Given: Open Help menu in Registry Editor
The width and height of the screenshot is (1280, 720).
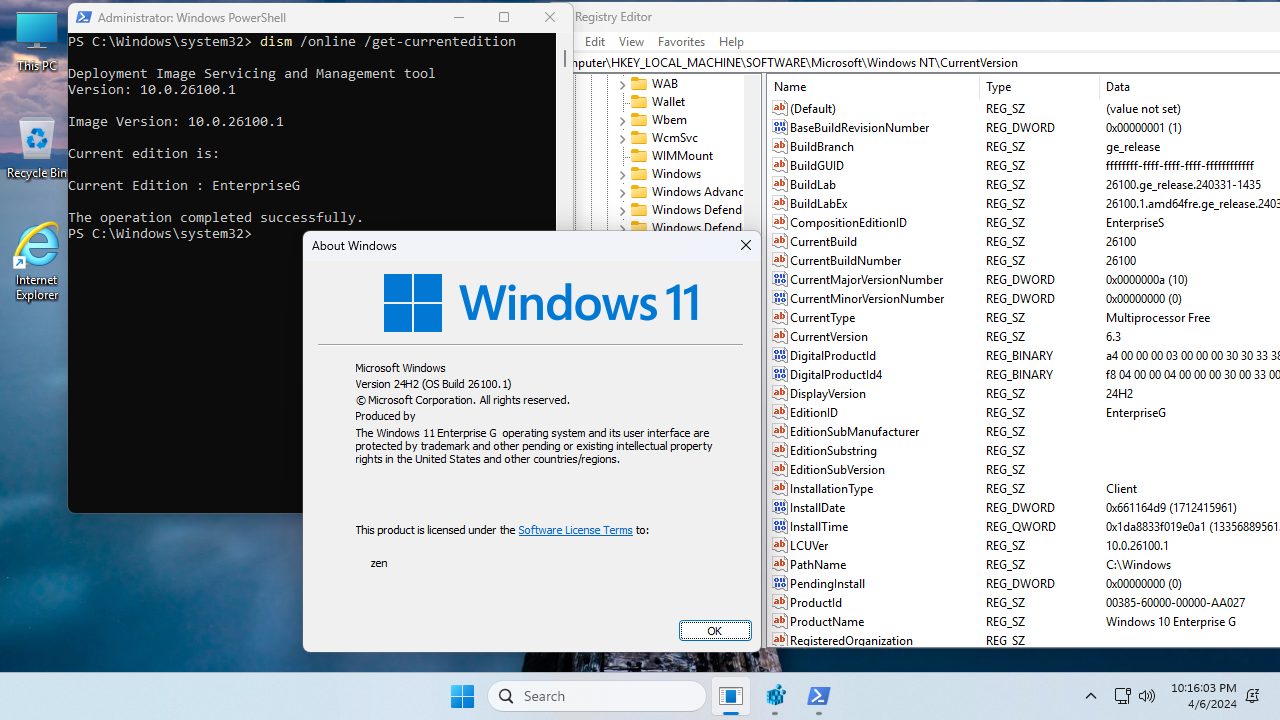Looking at the screenshot, I should coord(731,42).
